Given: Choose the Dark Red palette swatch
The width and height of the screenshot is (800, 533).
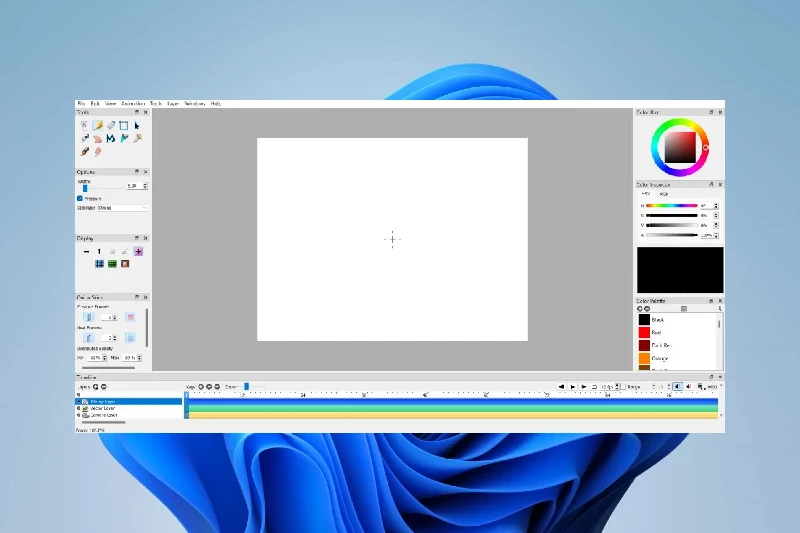Looking at the screenshot, I should click(644, 345).
